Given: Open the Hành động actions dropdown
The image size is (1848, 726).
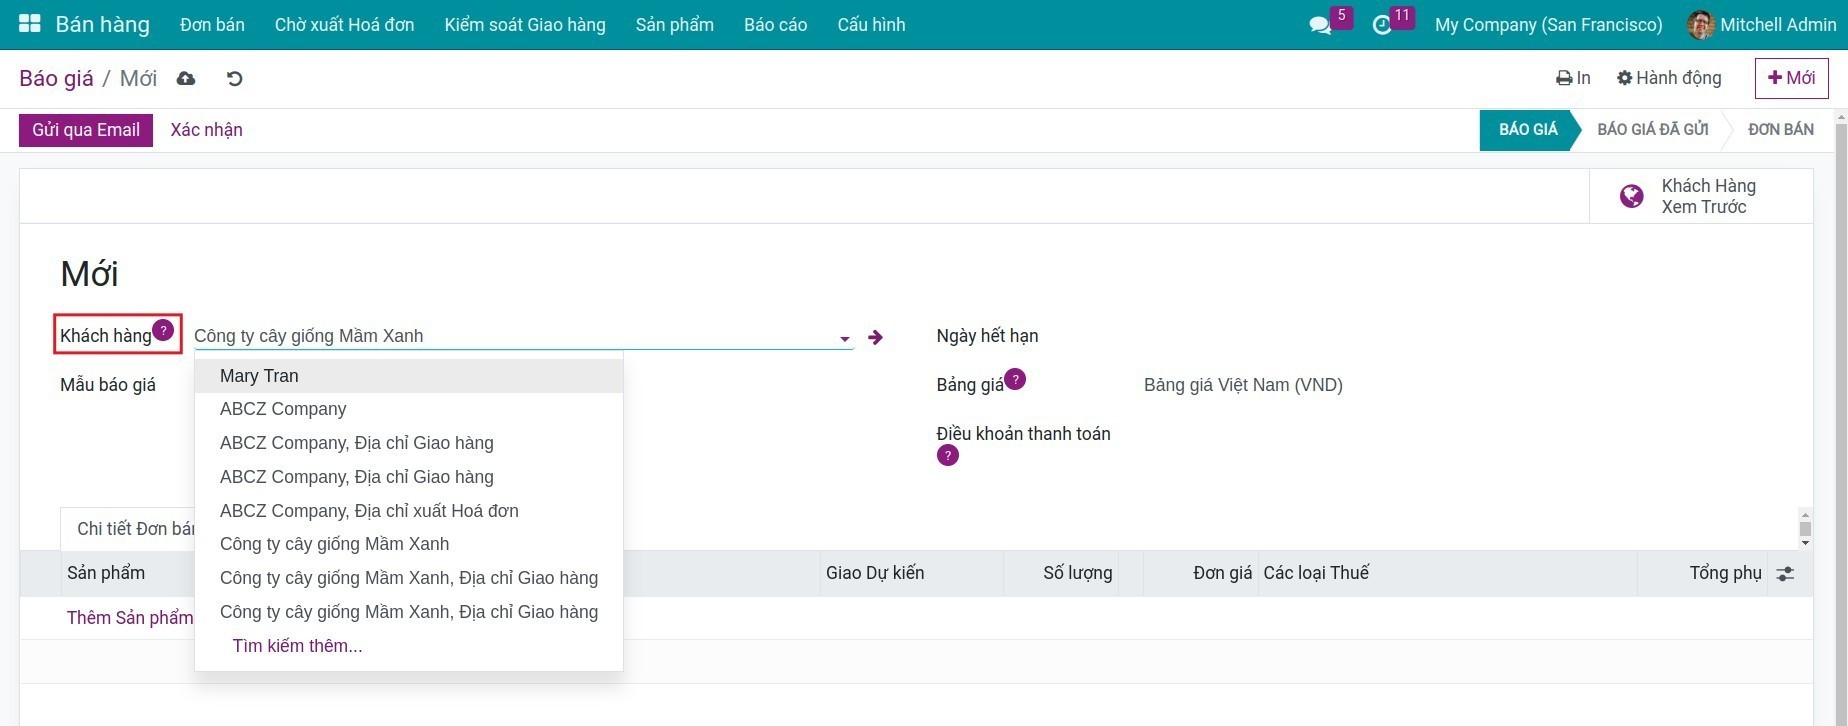Looking at the screenshot, I should click(1669, 78).
